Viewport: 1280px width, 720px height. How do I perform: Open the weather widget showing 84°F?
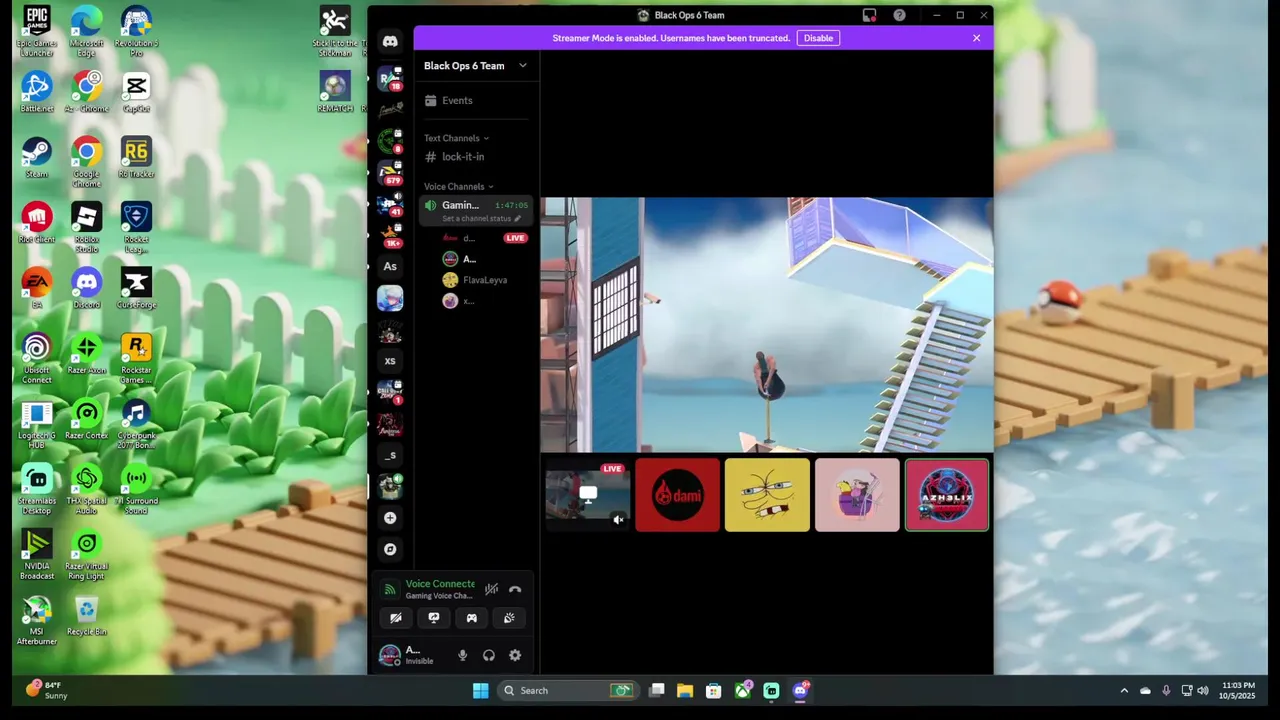tap(48, 690)
